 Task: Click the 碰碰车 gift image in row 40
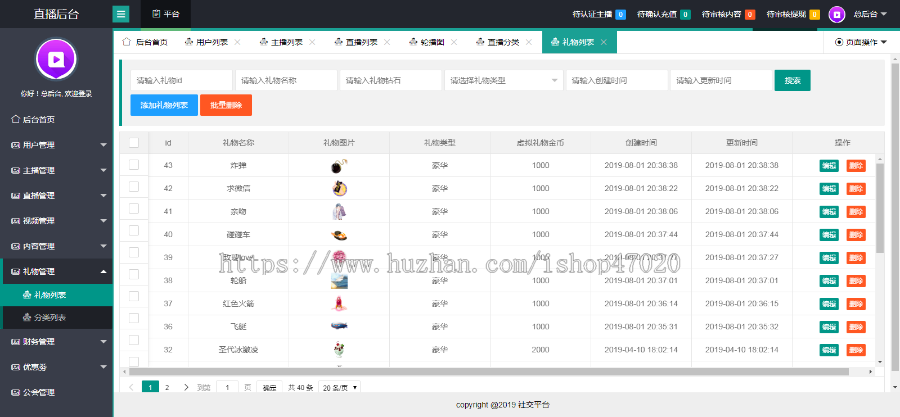click(339, 235)
